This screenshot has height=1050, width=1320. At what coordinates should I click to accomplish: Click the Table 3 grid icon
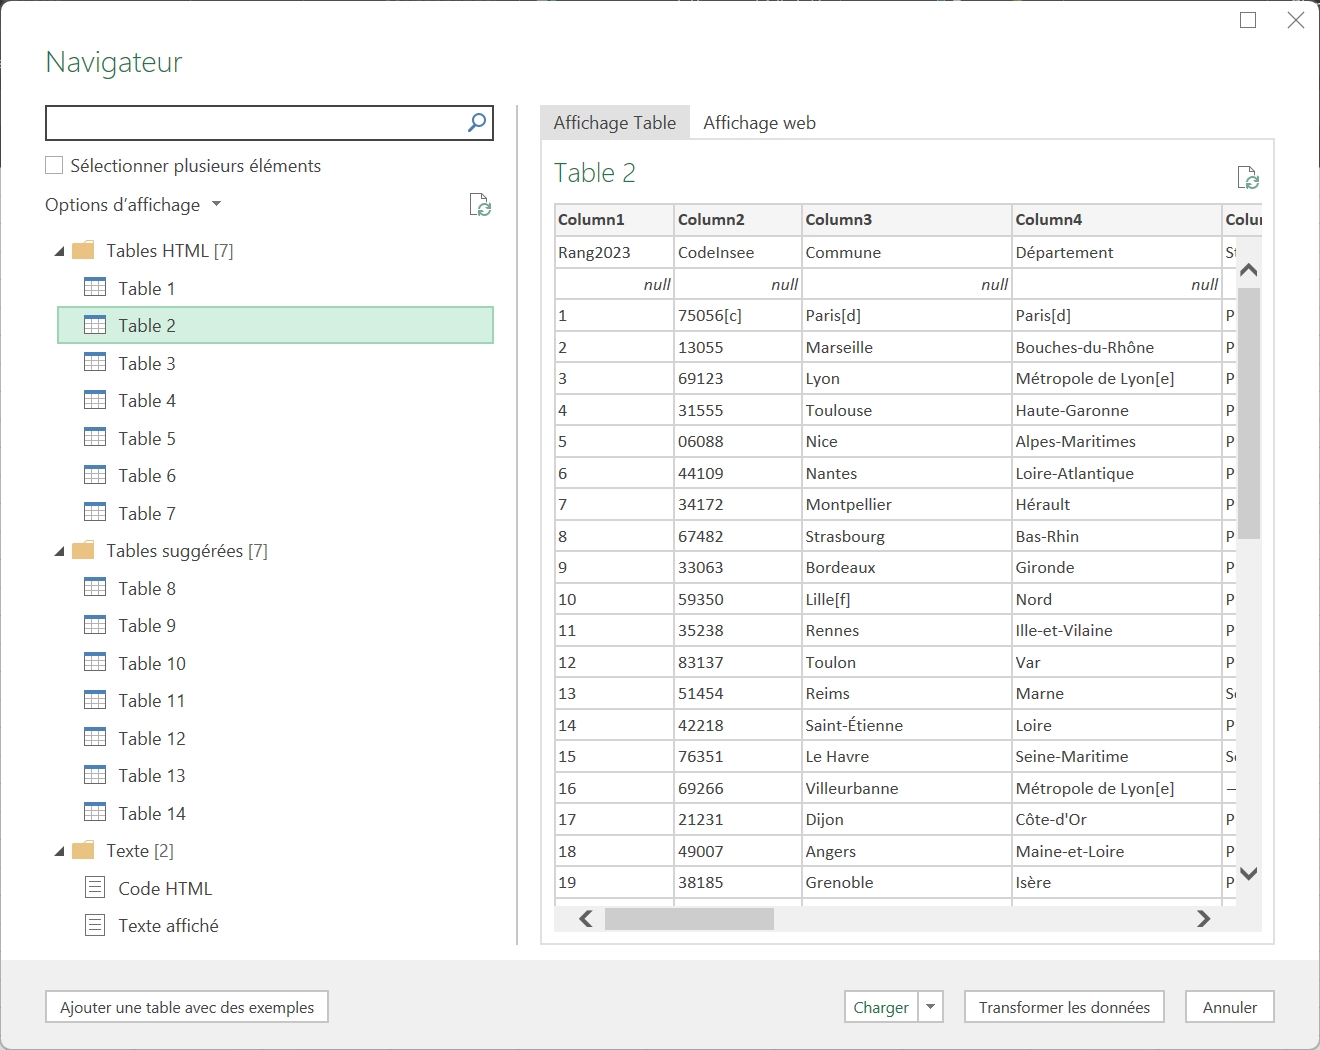[x=95, y=363]
